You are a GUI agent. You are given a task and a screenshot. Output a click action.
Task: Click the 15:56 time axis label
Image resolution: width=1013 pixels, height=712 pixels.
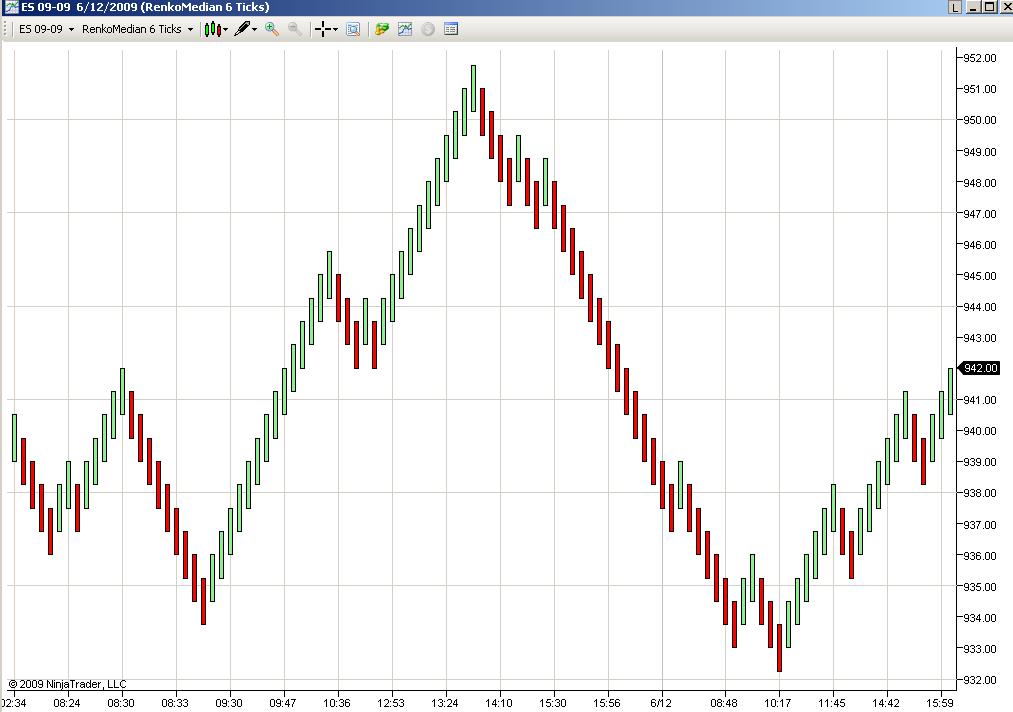point(607,703)
